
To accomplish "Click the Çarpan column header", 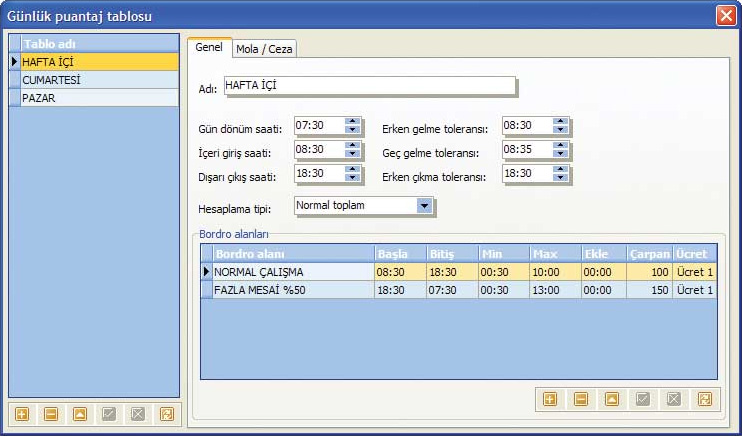I will pyautogui.click(x=649, y=253).
